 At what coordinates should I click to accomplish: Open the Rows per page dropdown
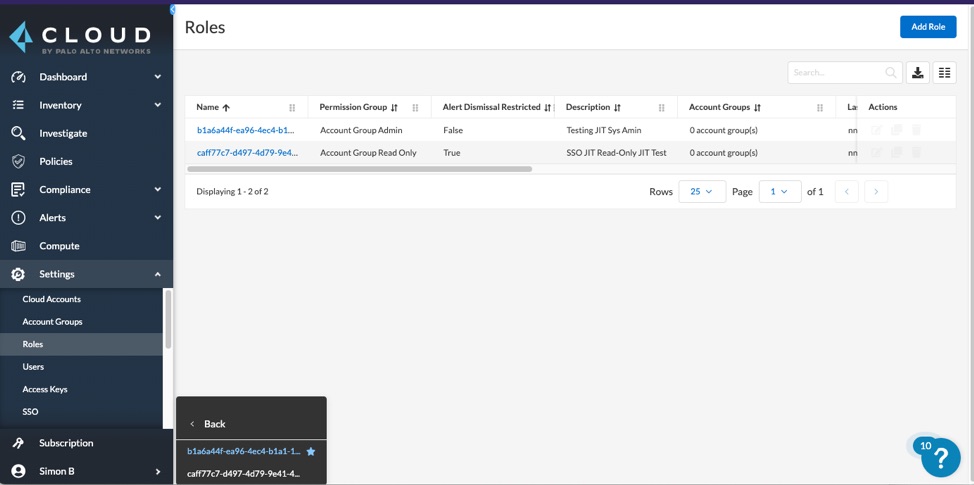click(x=702, y=192)
